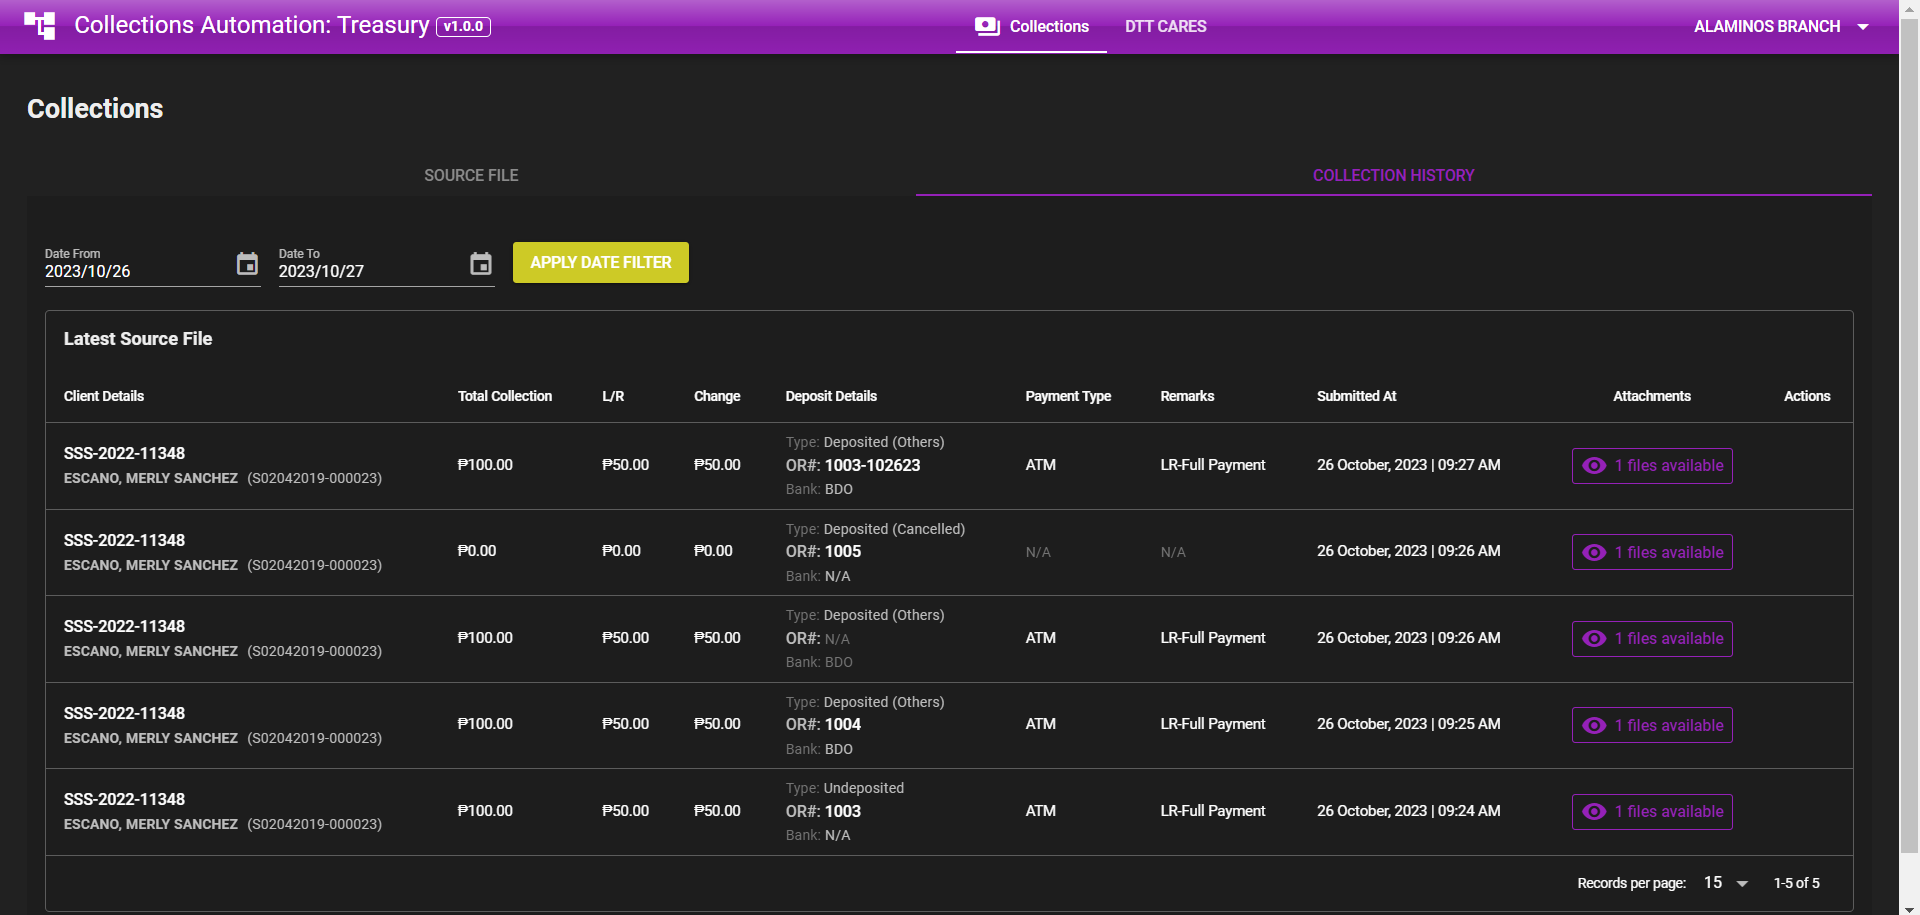Click 'Deposited (Cancelled)' type text
This screenshot has width=1920, height=915.
coord(894,529)
